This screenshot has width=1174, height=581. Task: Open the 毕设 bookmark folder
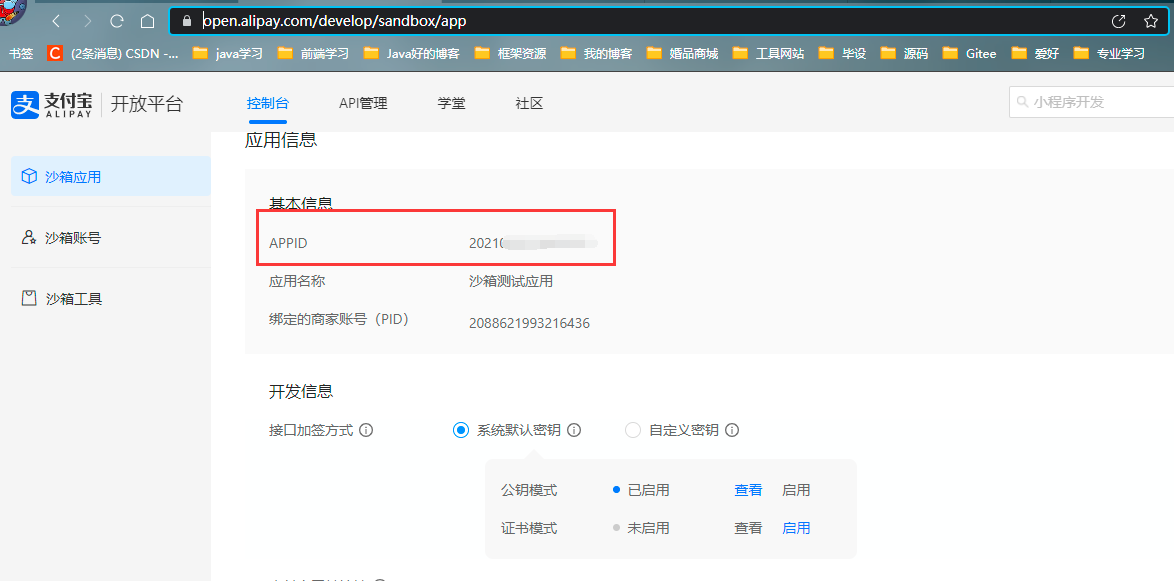(x=842, y=53)
